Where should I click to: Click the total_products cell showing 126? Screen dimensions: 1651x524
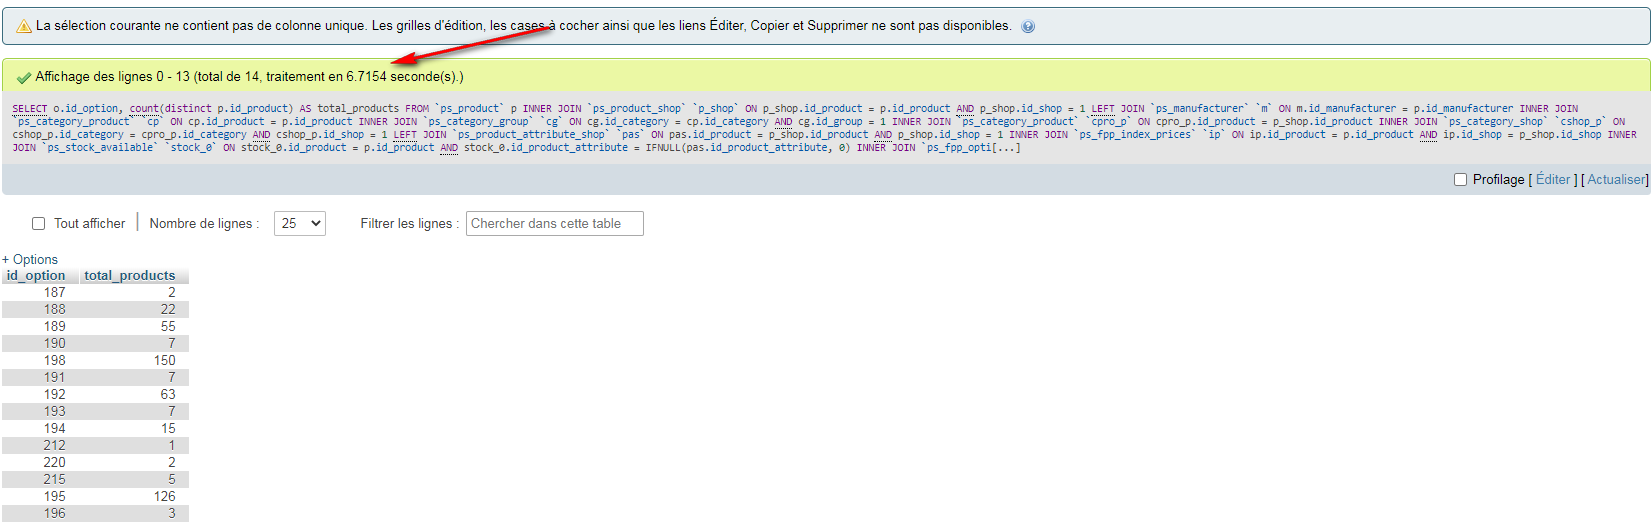164,497
